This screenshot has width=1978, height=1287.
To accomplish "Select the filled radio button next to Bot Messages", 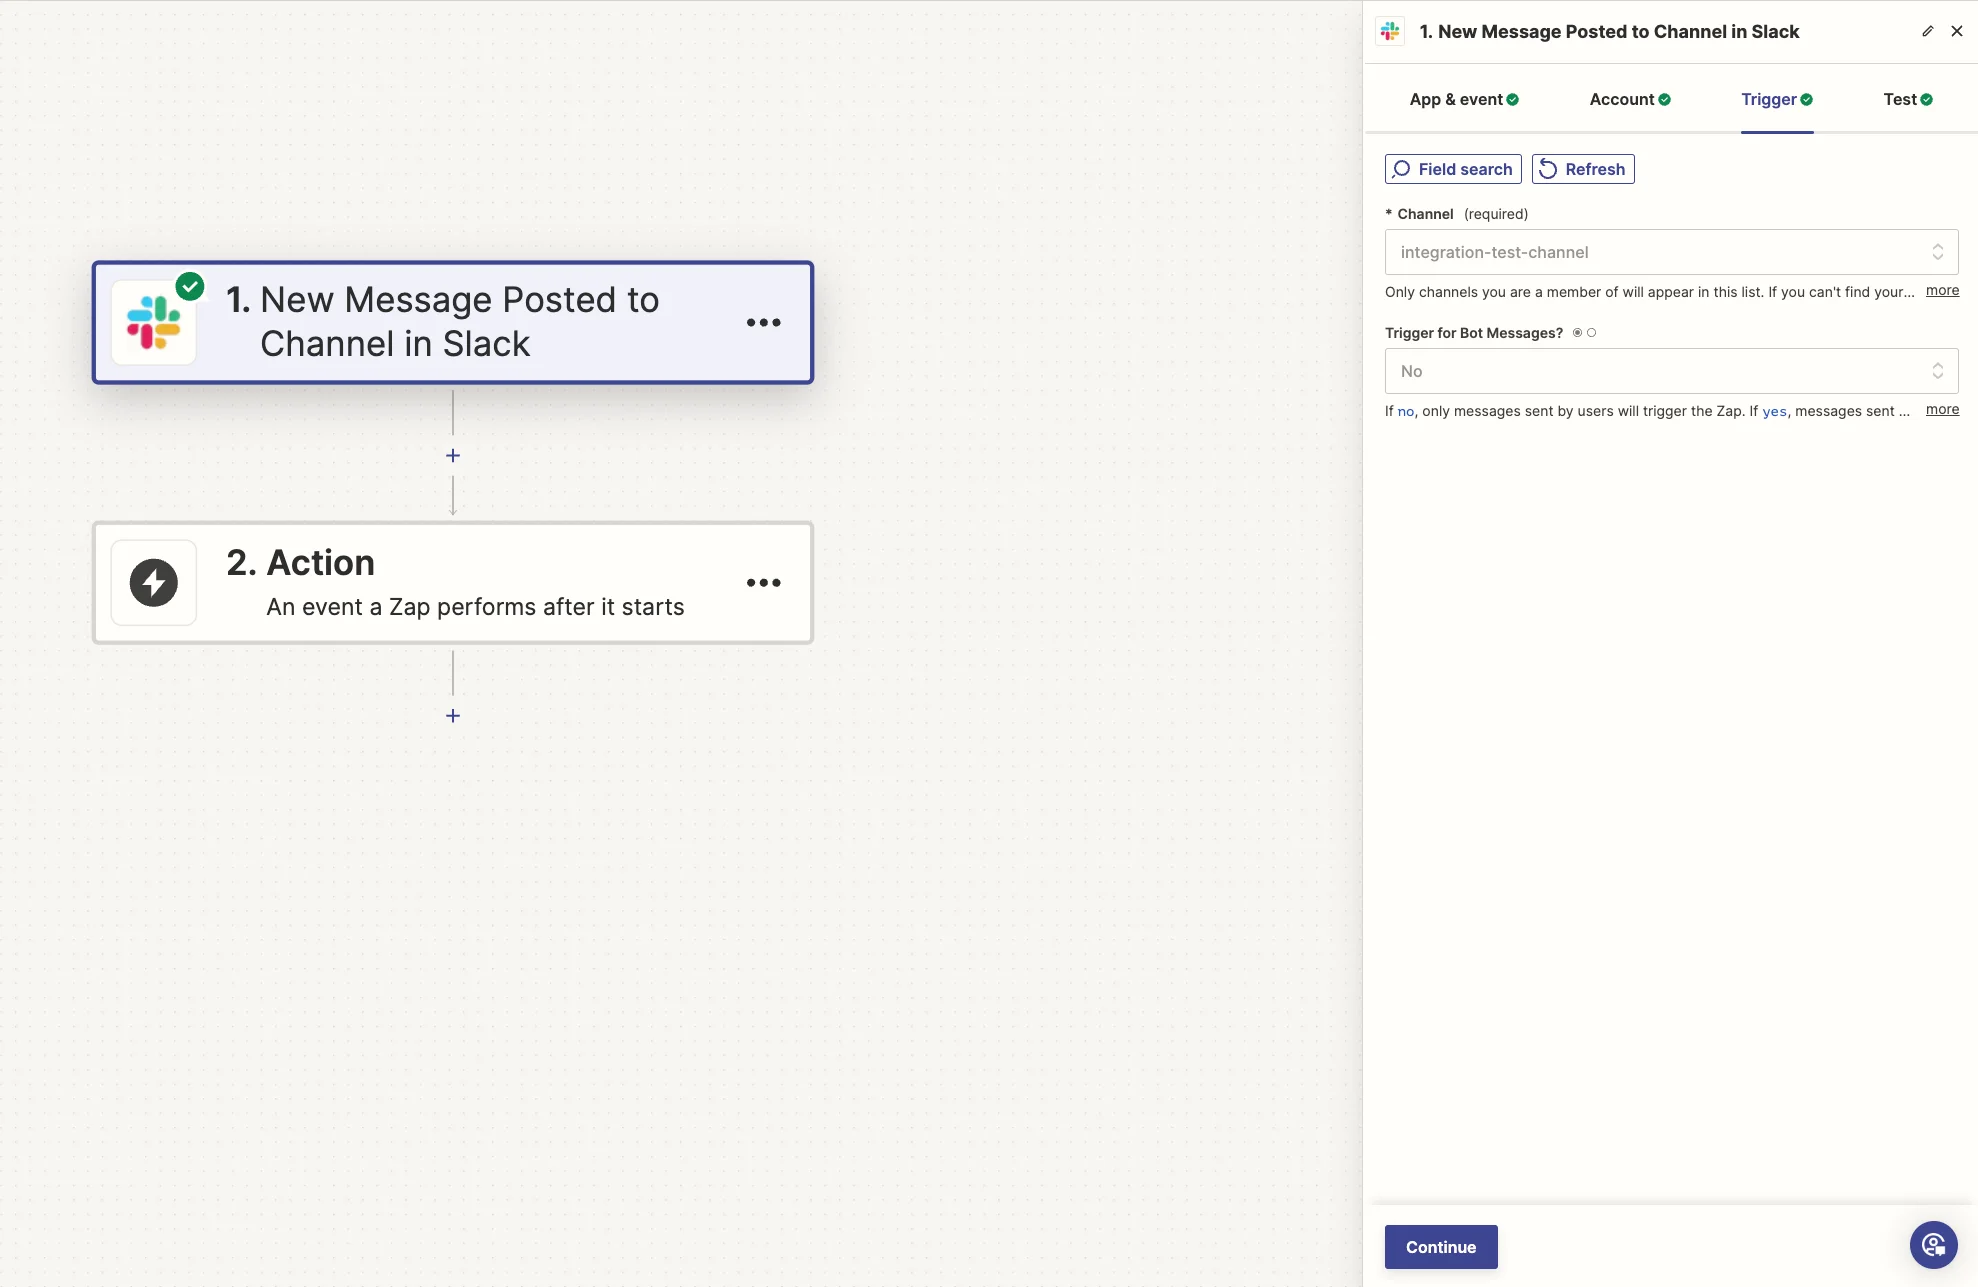I will coord(1577,333).
